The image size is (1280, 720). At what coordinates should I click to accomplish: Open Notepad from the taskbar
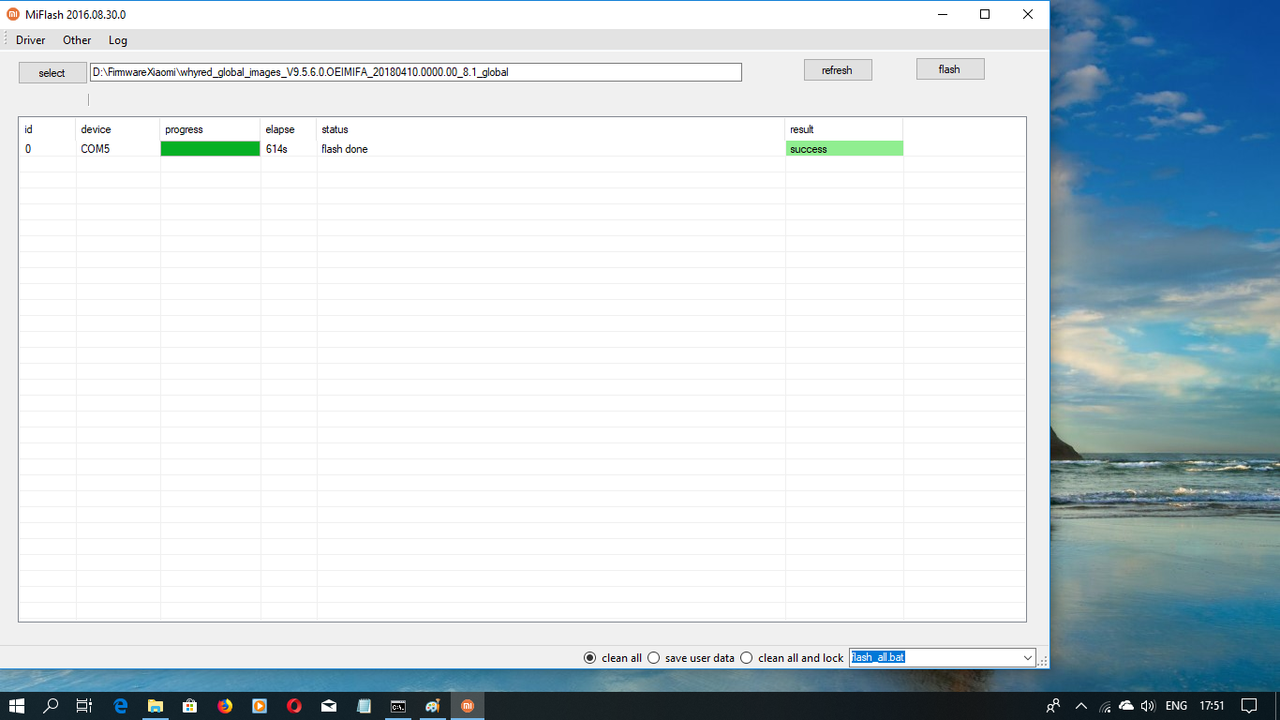tap(363, 706)
